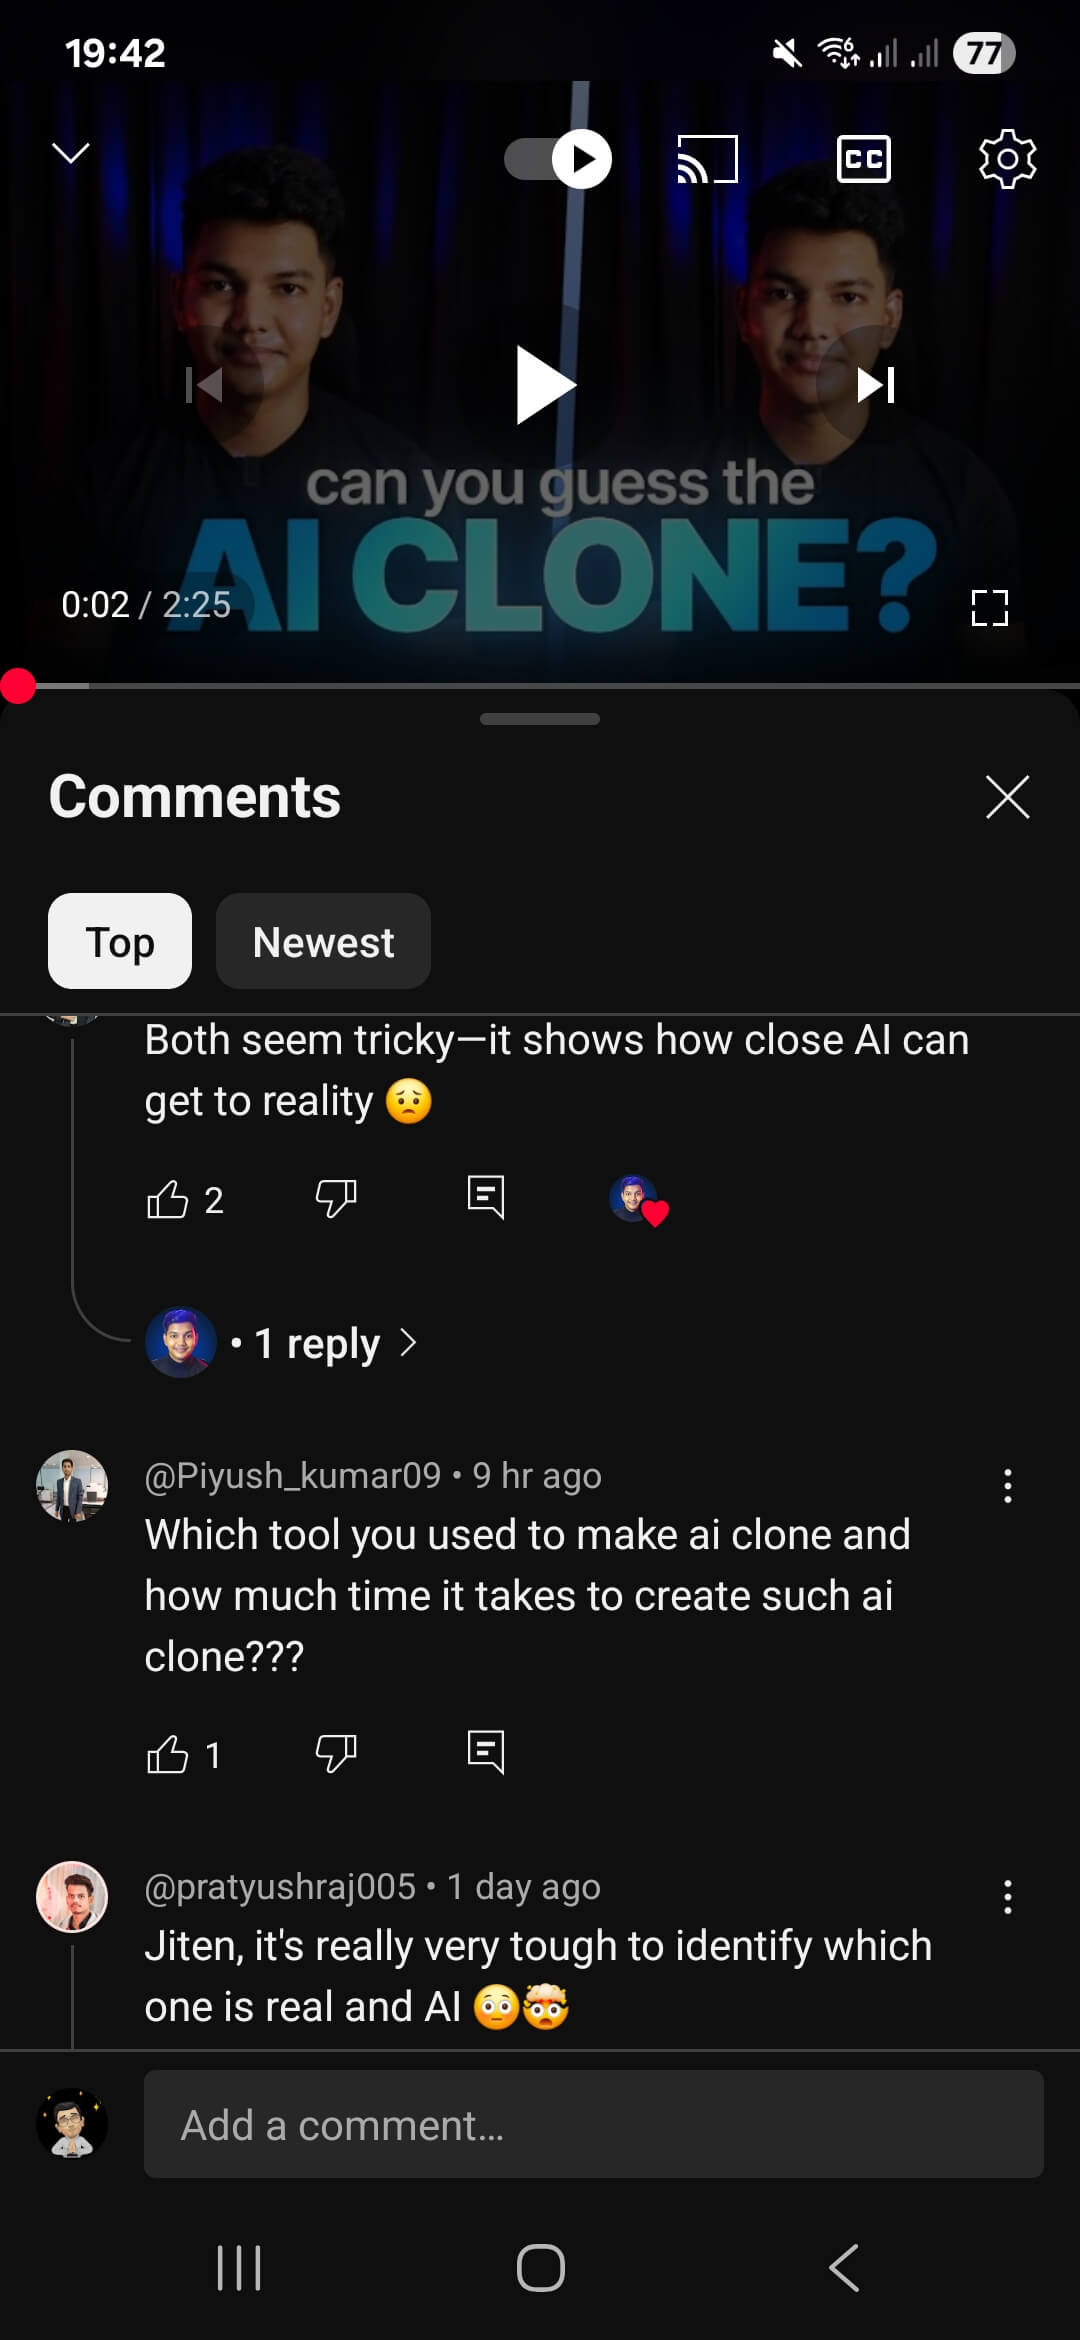Toggle the autoplay switch
The image size is (1080, 2340).
(x=558, y=159)
